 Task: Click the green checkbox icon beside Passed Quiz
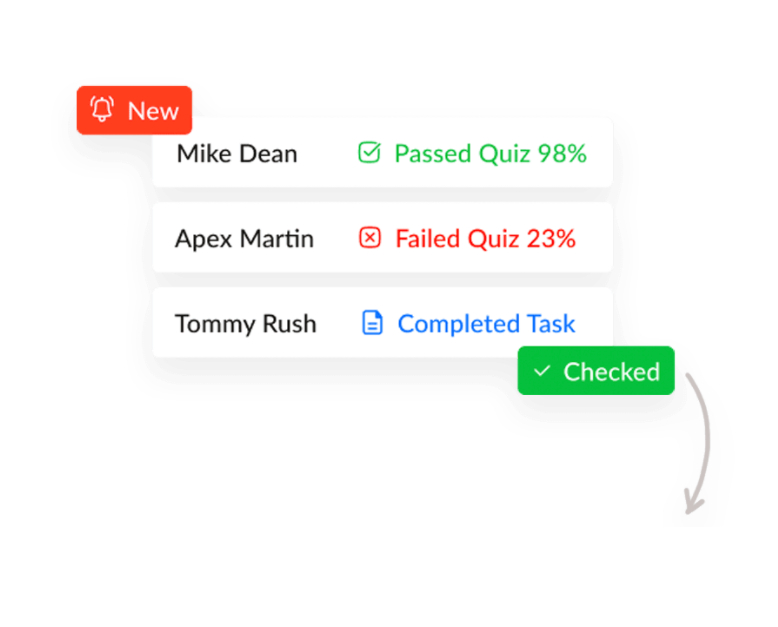pyautogui.click(x=369, y=153)
